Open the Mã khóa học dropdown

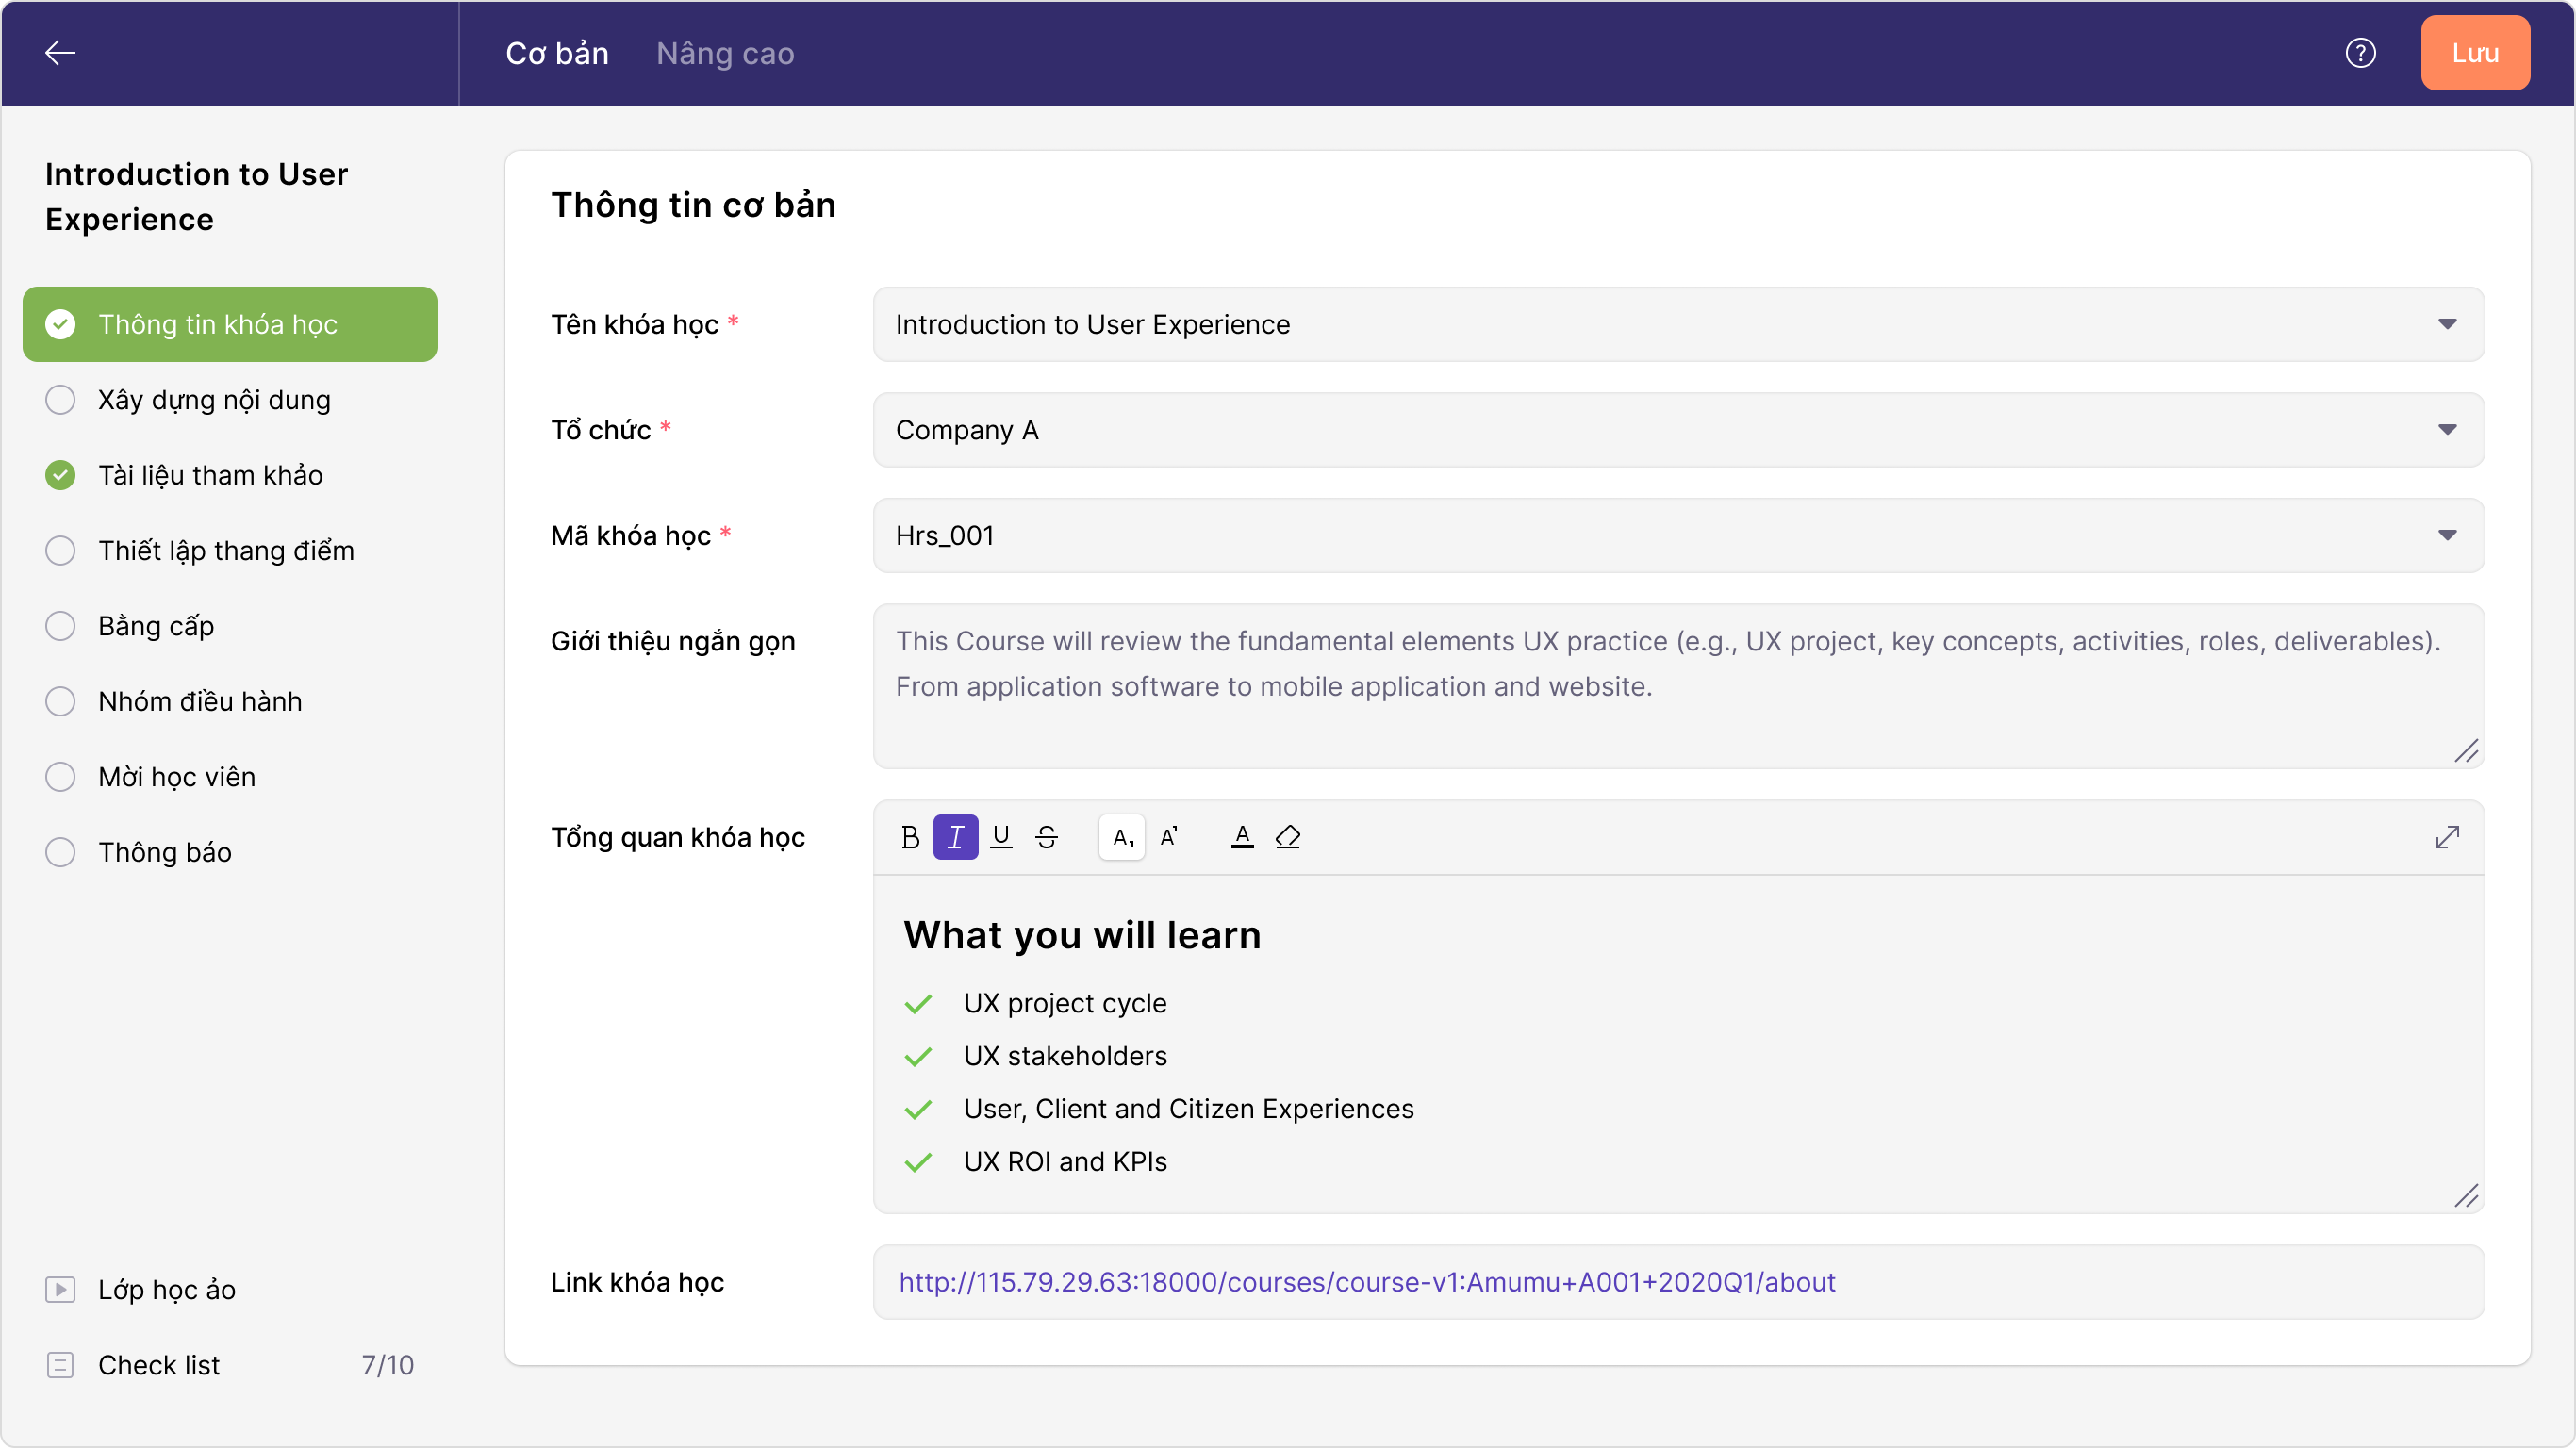coord(2447,535)
